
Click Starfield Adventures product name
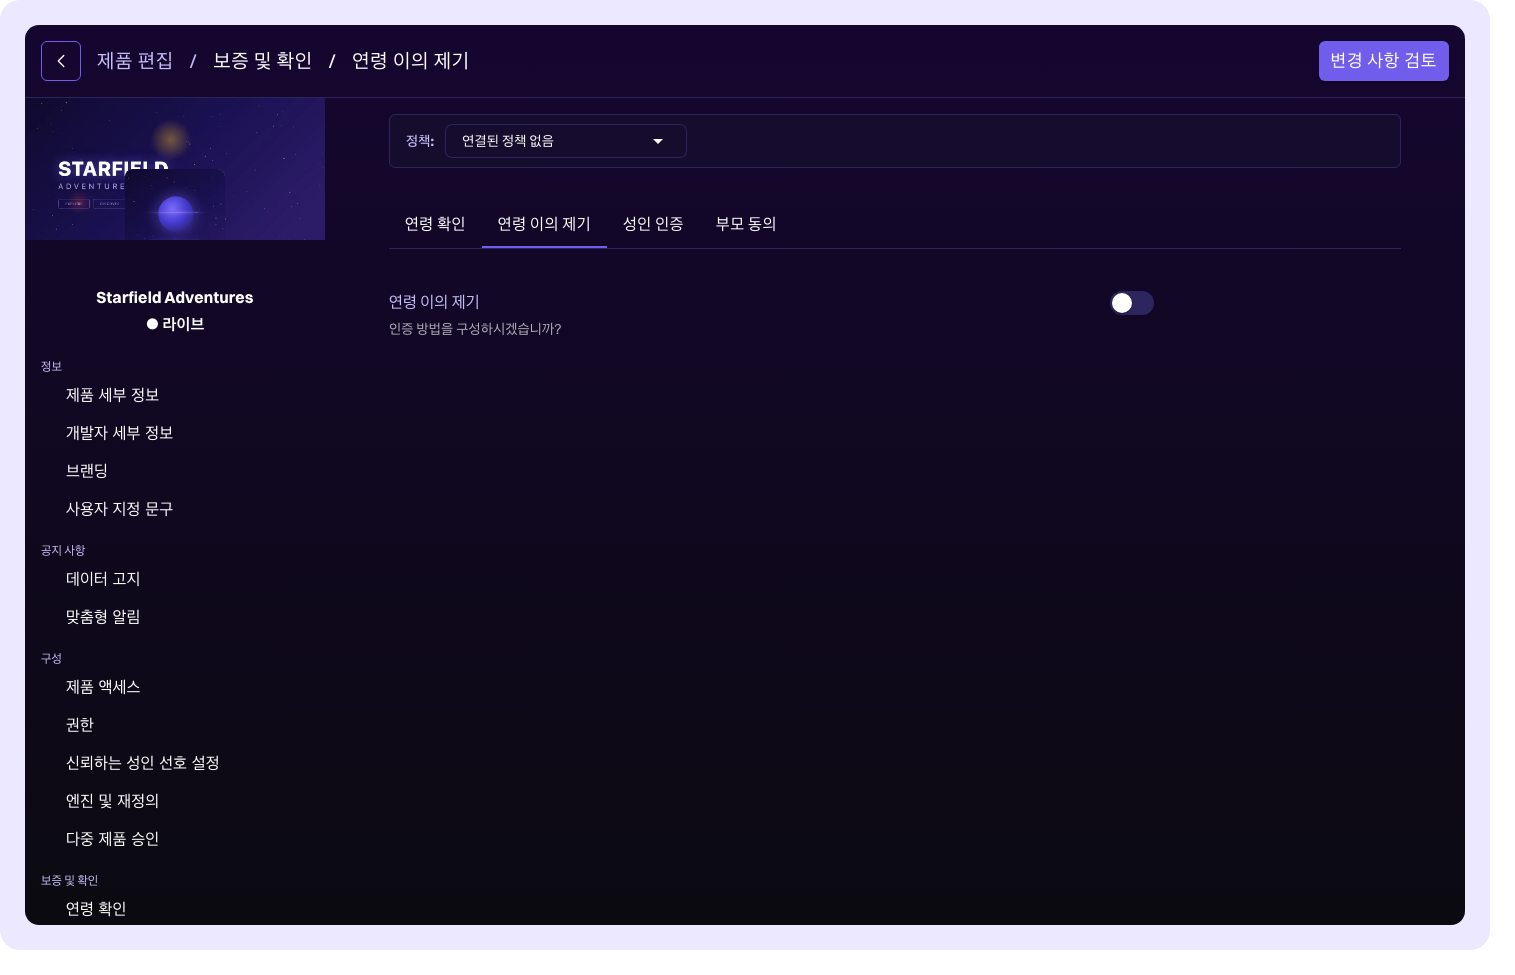point(175,298)
